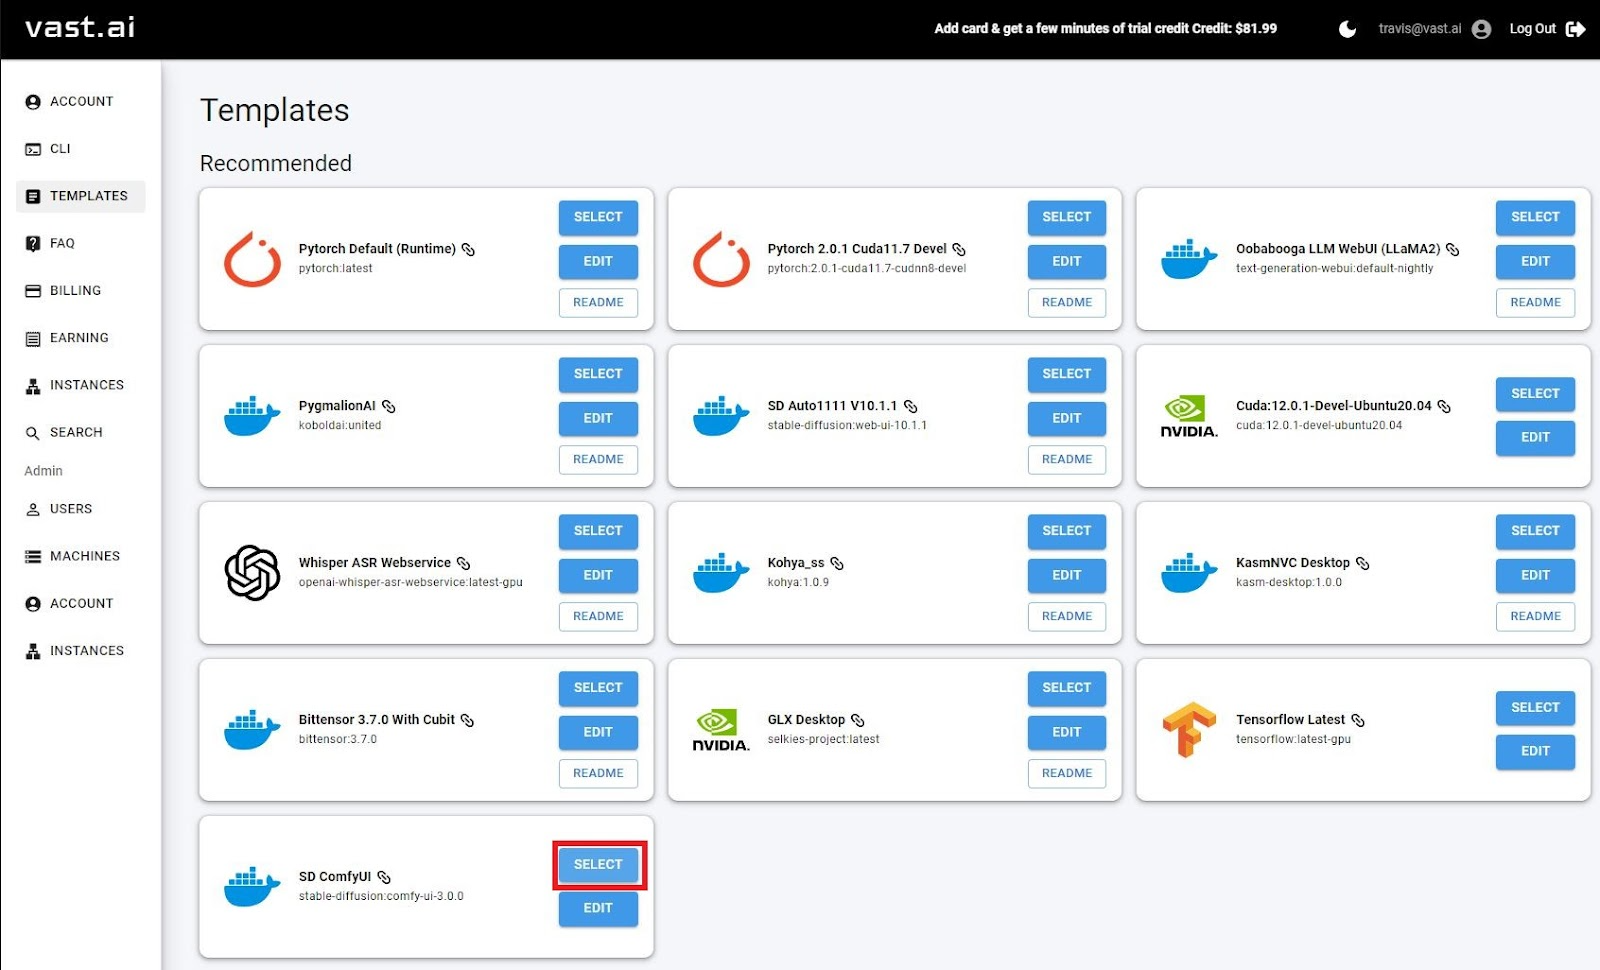
Task: Open README for Kohya_ss template
Action: tap(1067, 617)
